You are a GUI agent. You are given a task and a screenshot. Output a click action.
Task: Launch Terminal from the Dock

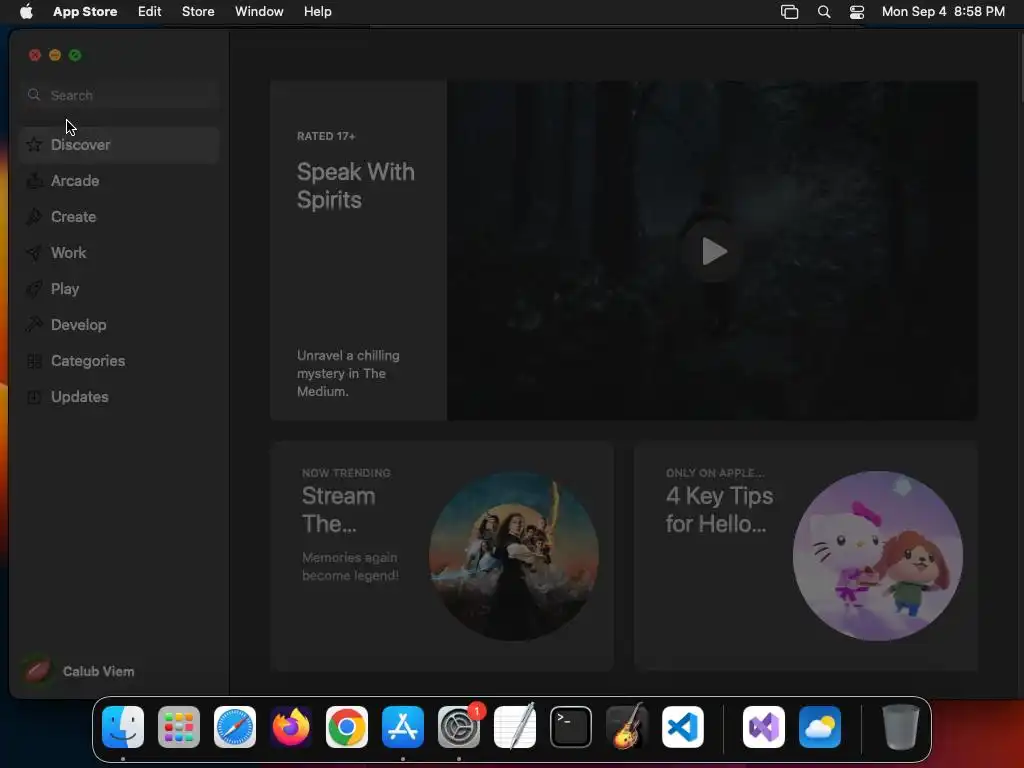point(571,727)
